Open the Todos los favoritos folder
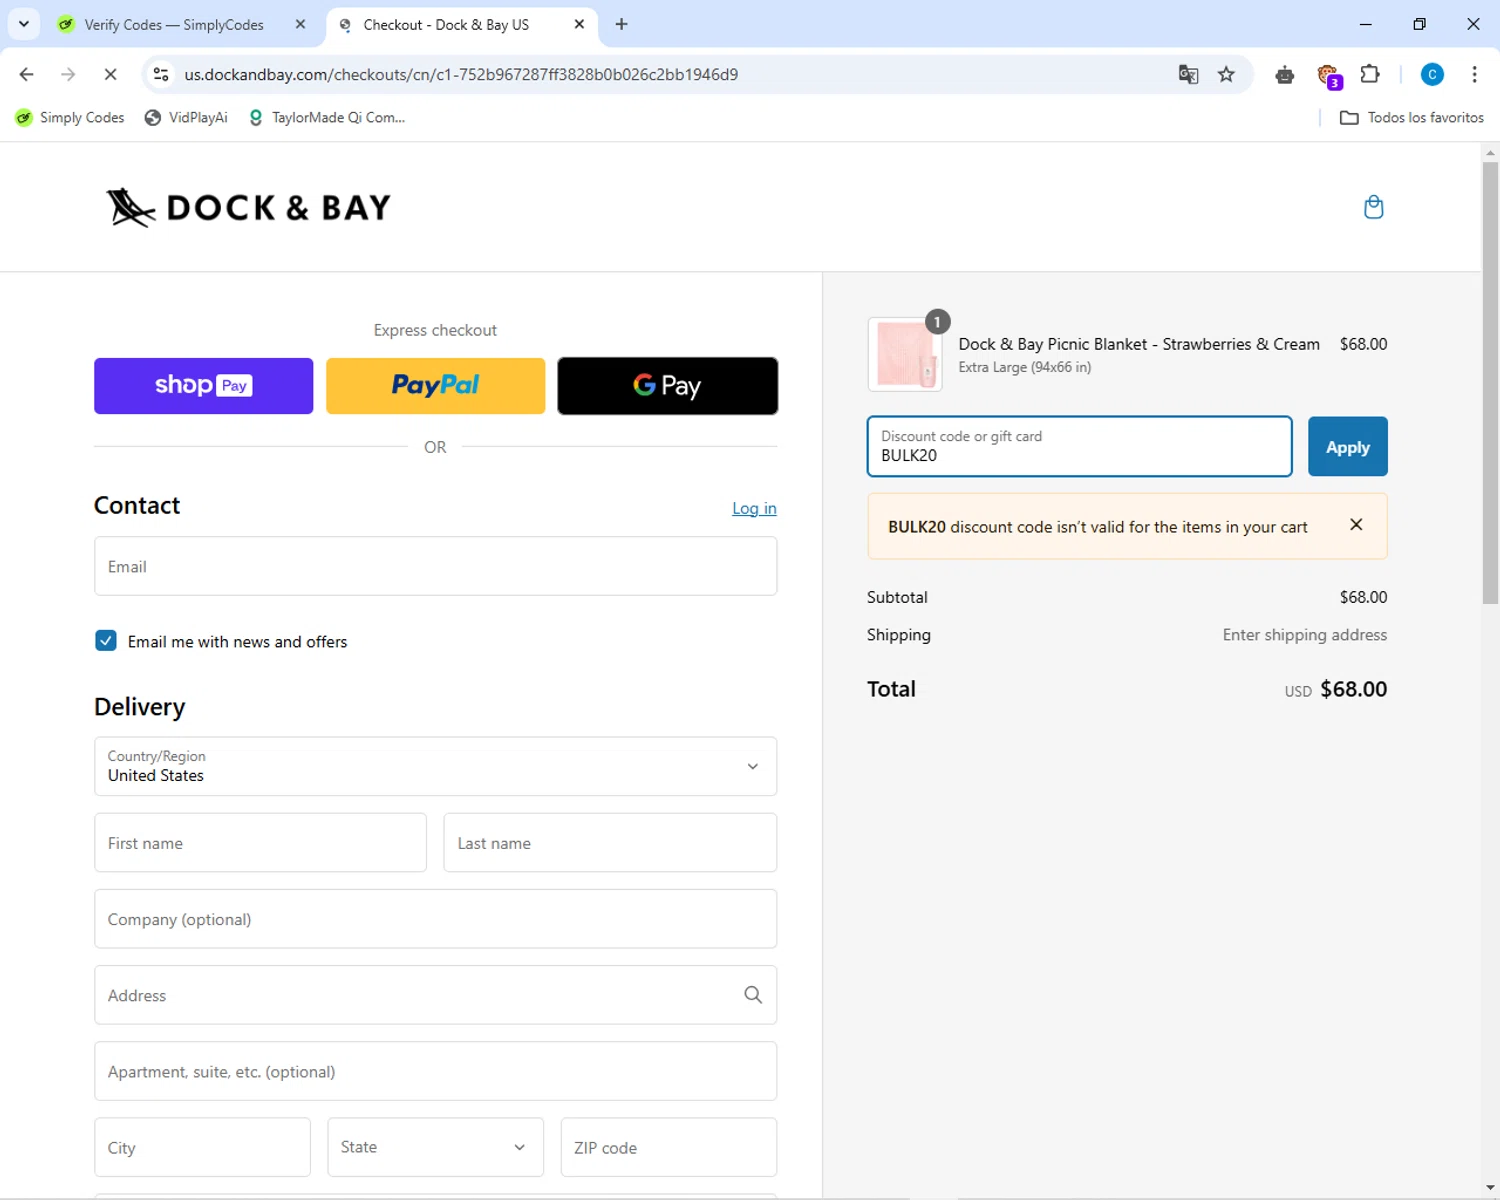 point(1412,117)
